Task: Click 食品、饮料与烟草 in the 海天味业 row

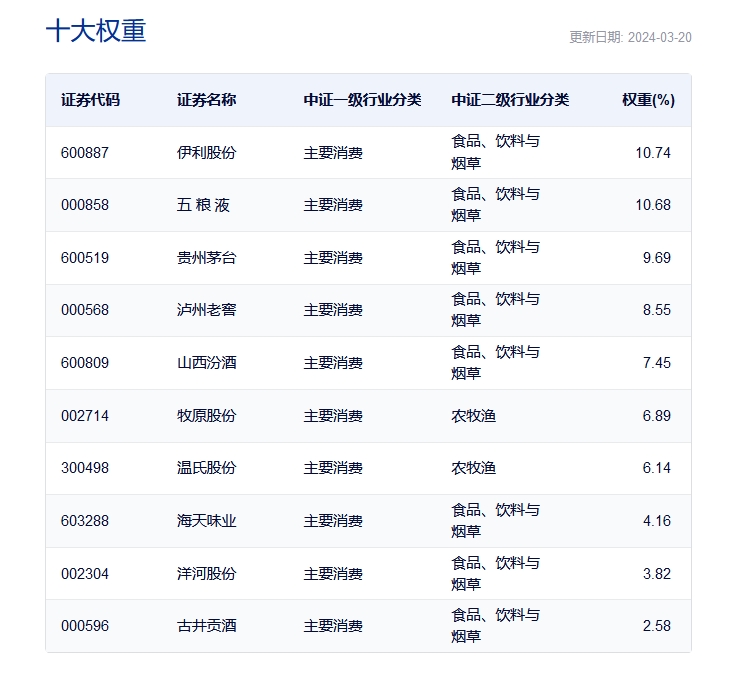Action: point(495,520)
